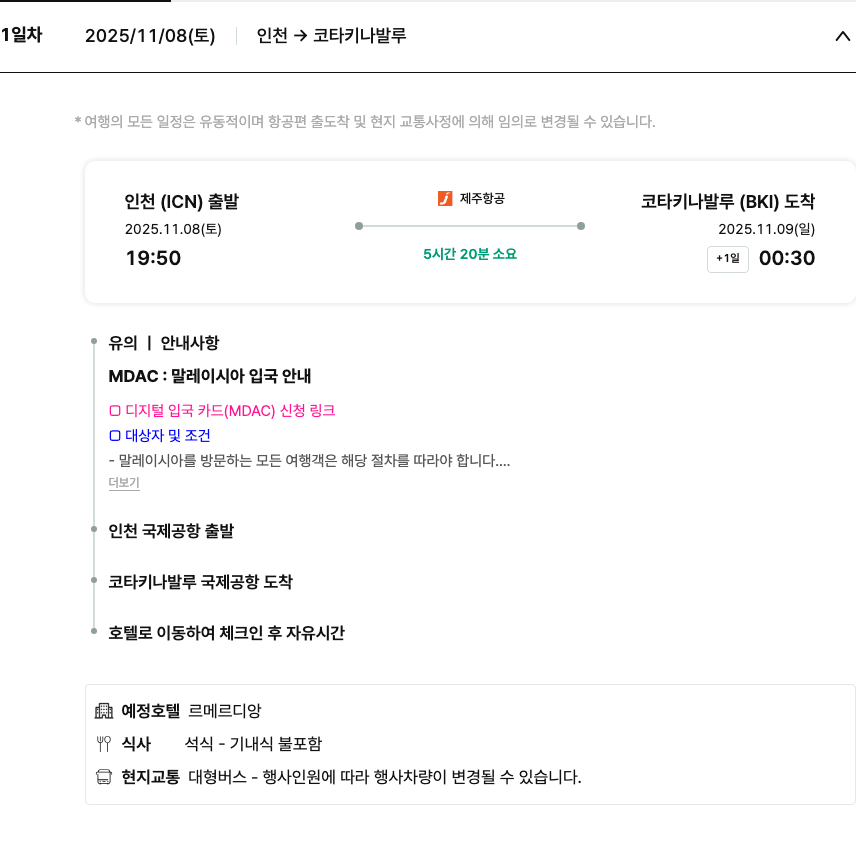
Task: Click the +1일 arrival badge
Action: pyautogui.click(x=727, y=259)
